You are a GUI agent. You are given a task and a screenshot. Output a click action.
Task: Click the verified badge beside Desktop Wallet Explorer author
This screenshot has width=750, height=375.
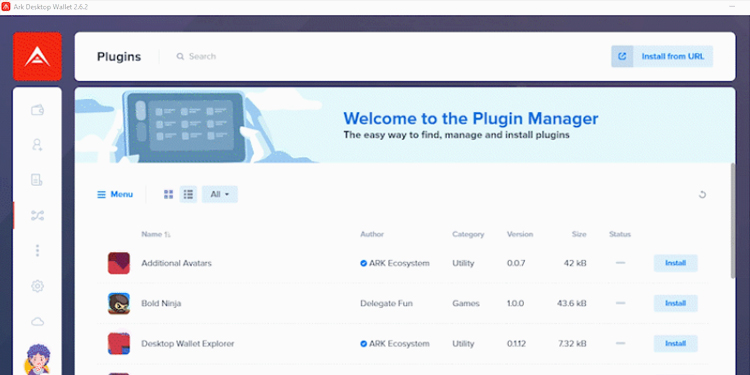(364, 343)
